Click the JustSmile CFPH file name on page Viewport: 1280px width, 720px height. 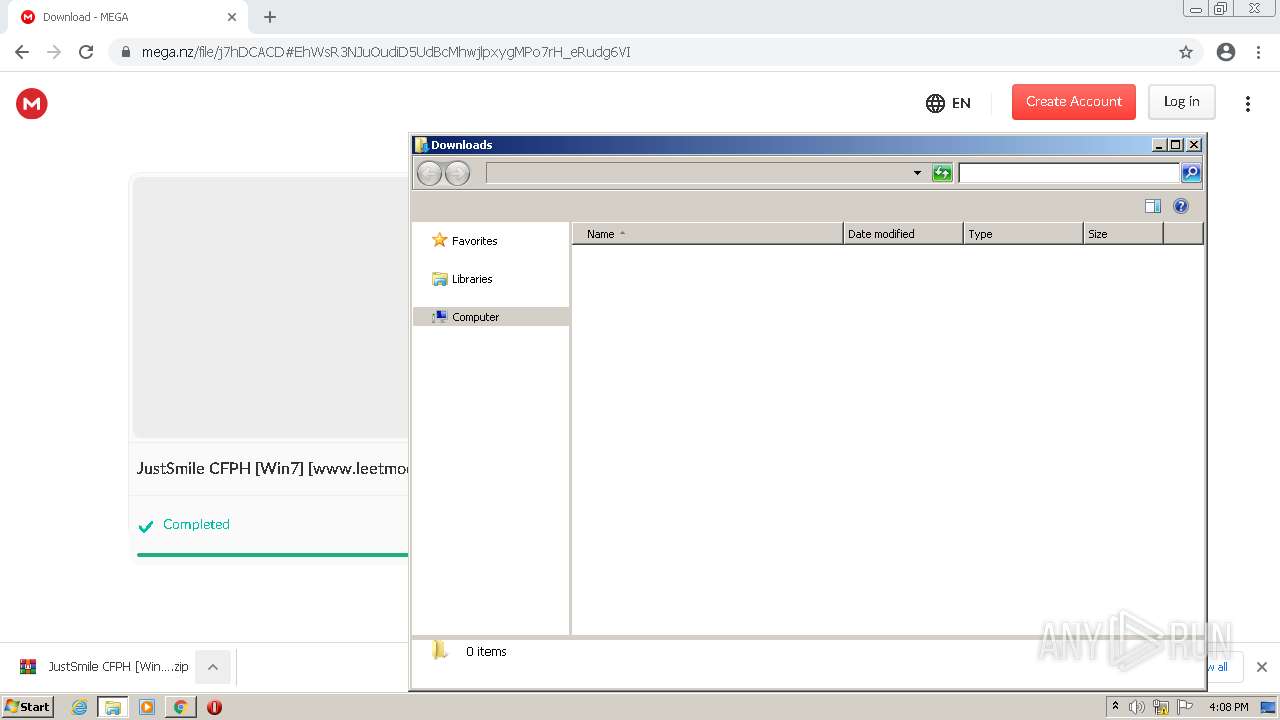tap(273, 468)
